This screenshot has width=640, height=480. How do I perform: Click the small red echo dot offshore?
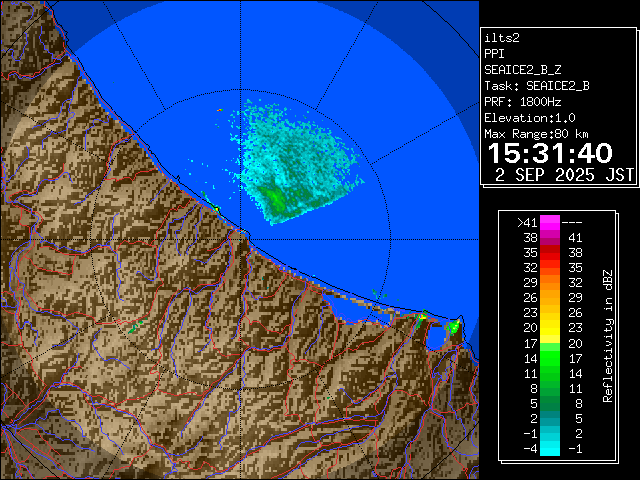point(219,108)
